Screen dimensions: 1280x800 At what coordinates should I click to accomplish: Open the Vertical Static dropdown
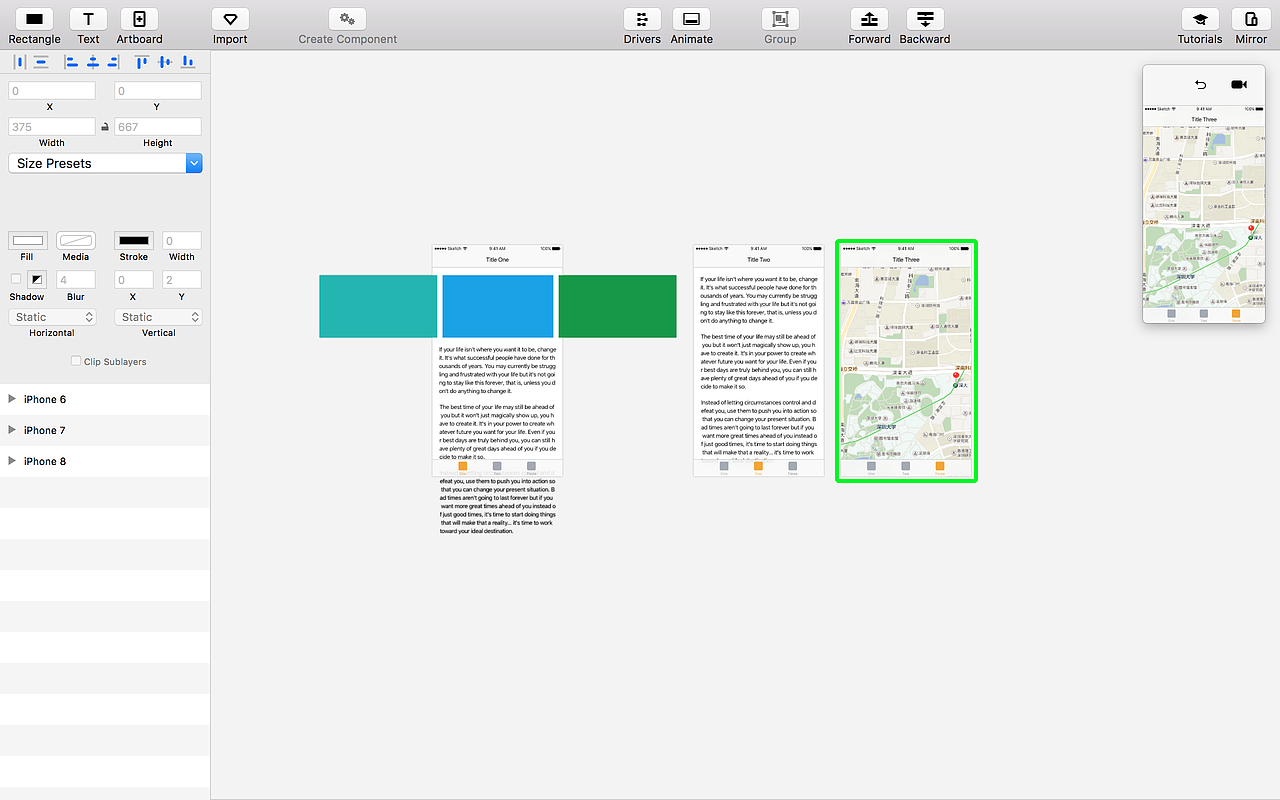coord(158,317)
